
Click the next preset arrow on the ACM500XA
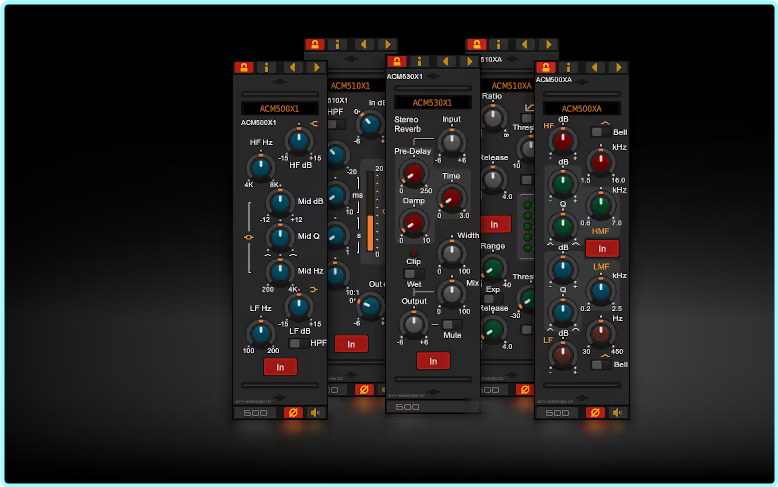(617, 67)
